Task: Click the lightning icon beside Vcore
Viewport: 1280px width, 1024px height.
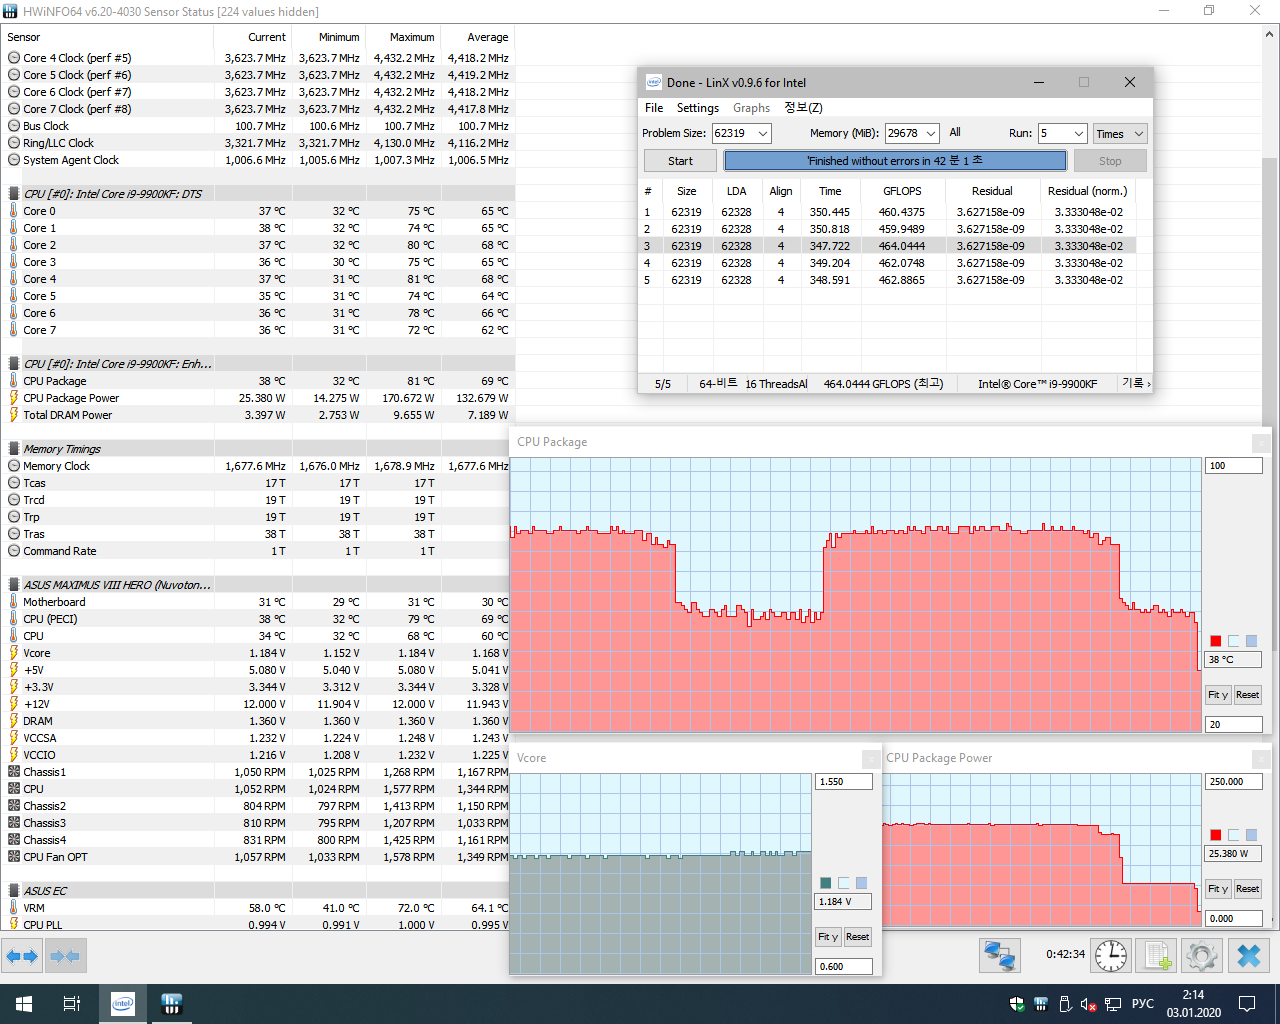Action: 14,653
